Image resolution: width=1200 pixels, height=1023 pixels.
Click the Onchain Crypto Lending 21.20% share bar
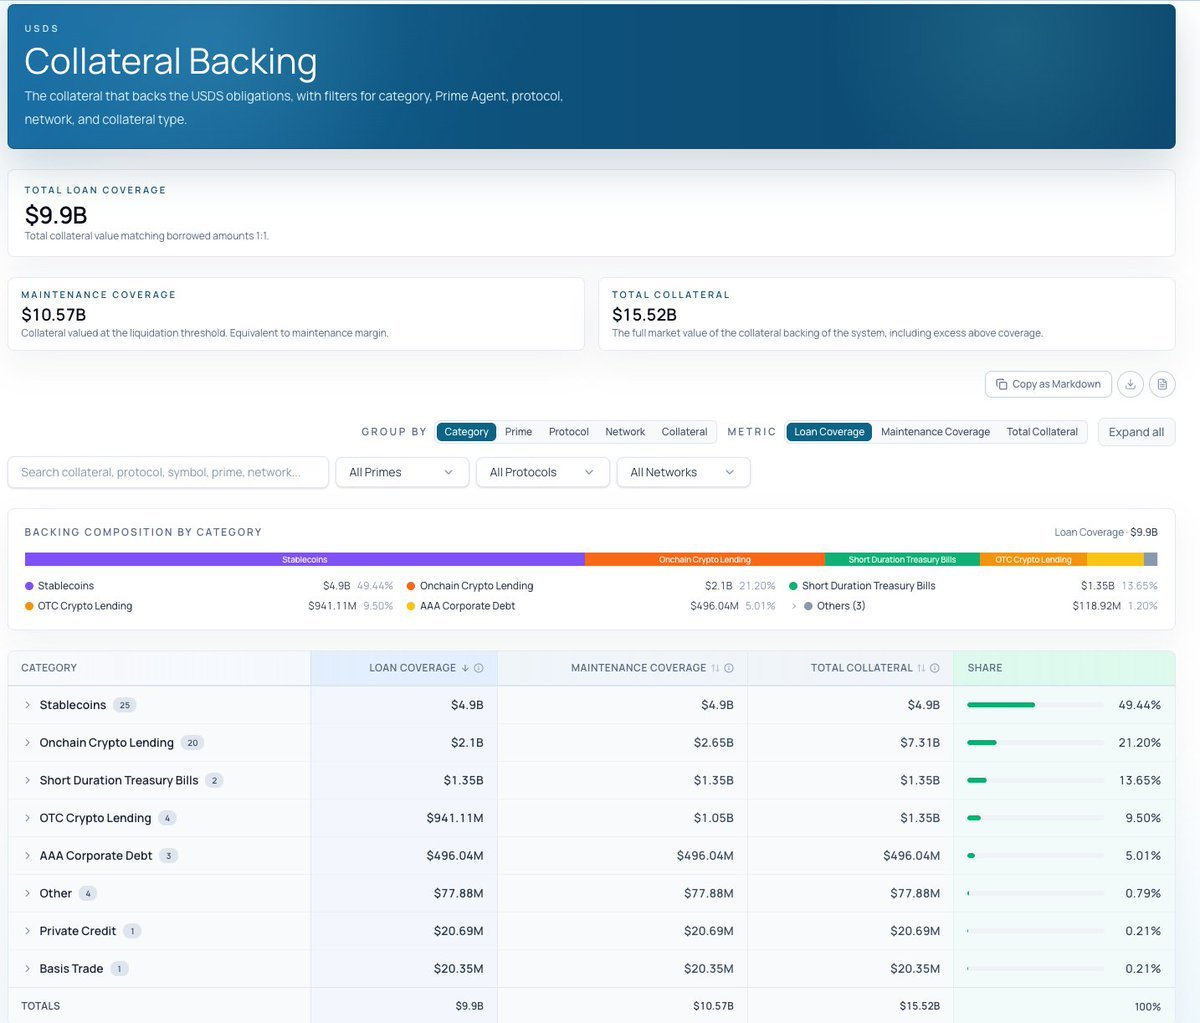tap(1035, 743)
